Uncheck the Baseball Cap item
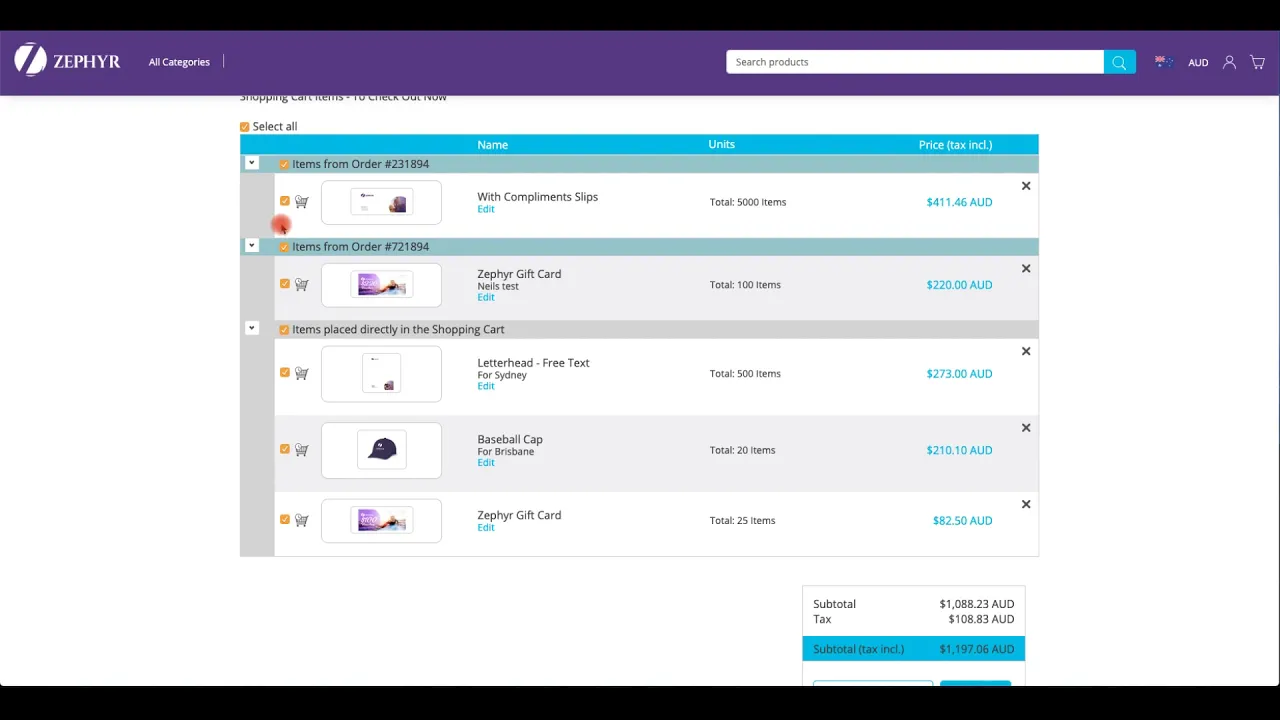The image size is (1280, 720). [x=285, y=449]
